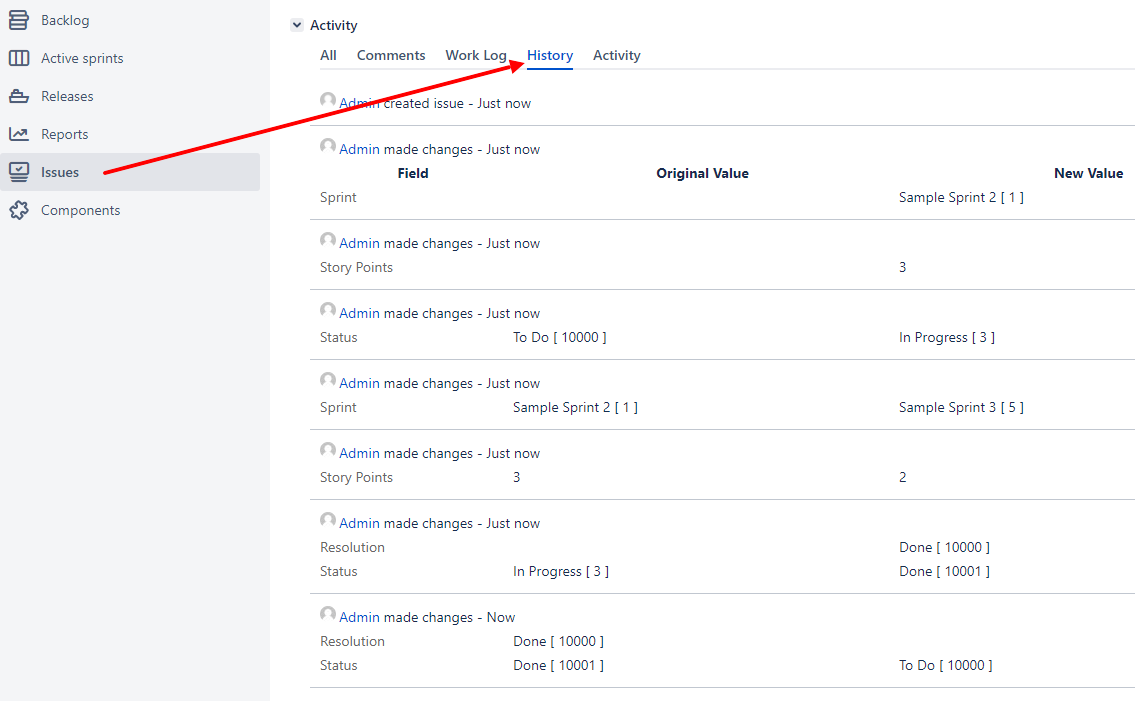Click the Releases ship icon
The width and height of the screenshot is (1135, 701).
(x=19, y=96)
